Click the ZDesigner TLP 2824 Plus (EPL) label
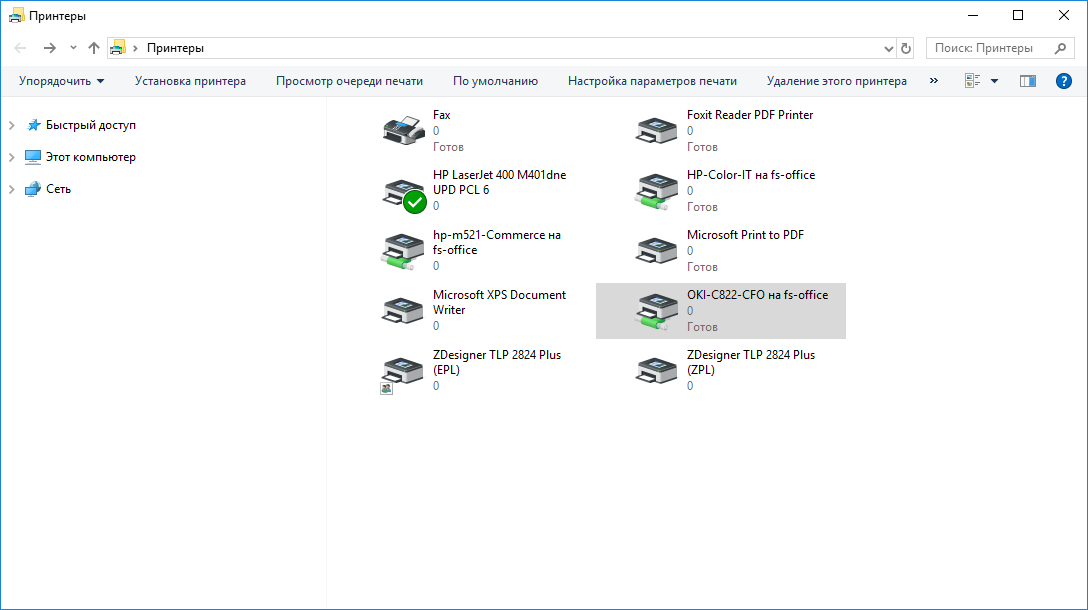The height and width of the screenshot is (610, 1088). tap(497, 362)
